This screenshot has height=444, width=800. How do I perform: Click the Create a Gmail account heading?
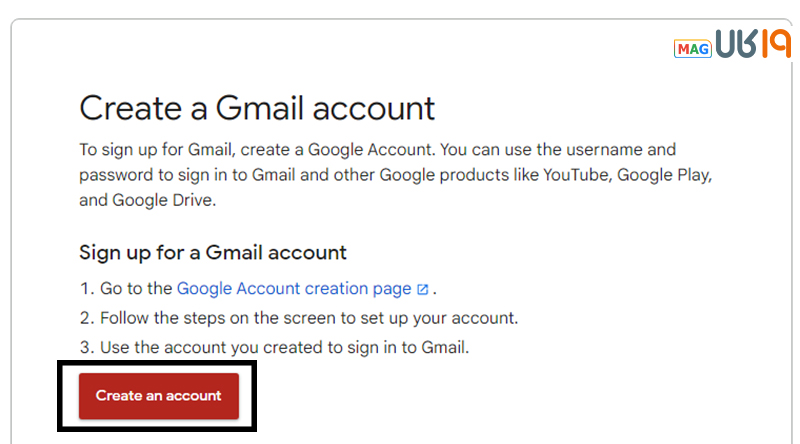click(x=257, y=108)
